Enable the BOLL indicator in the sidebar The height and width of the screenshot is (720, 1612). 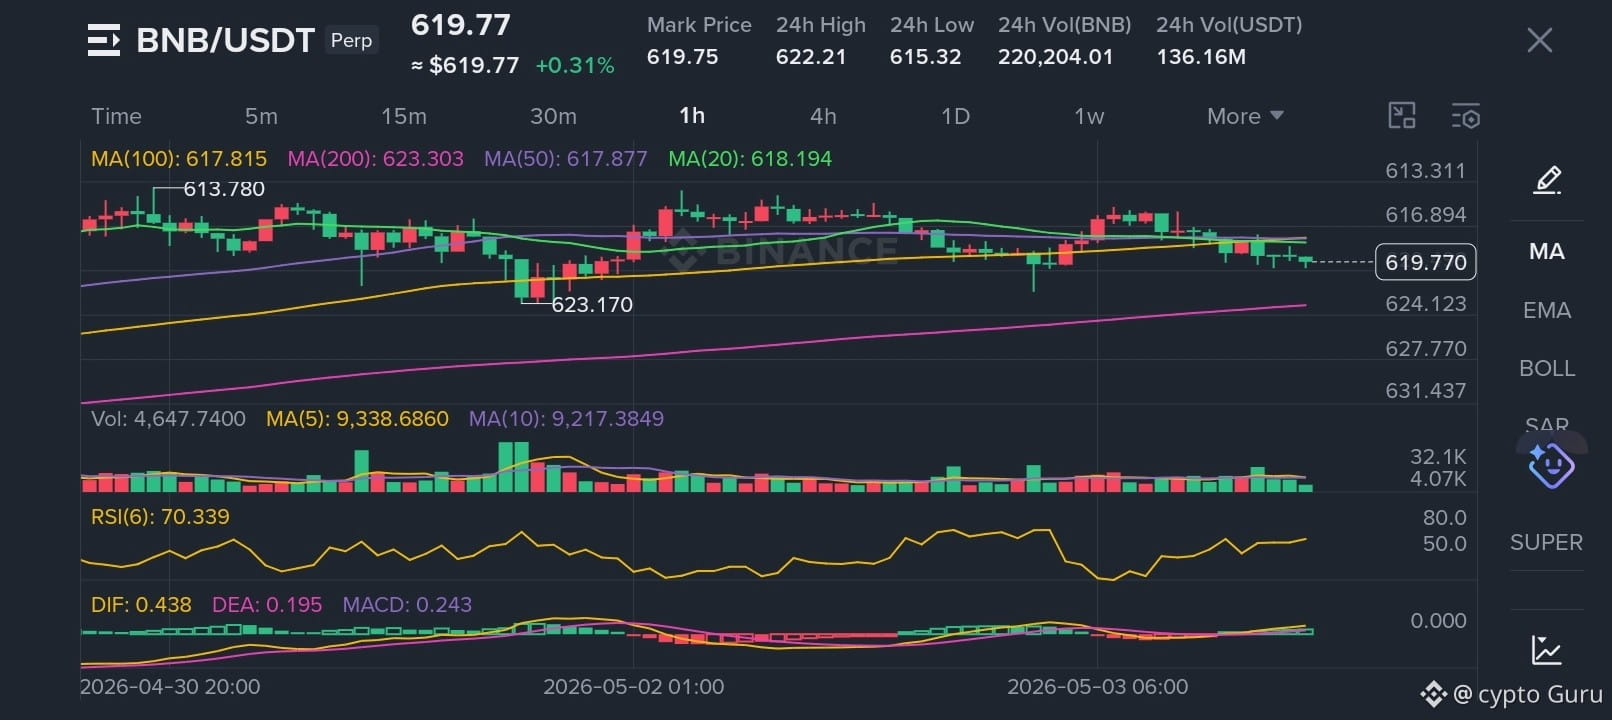point(1547,368)
